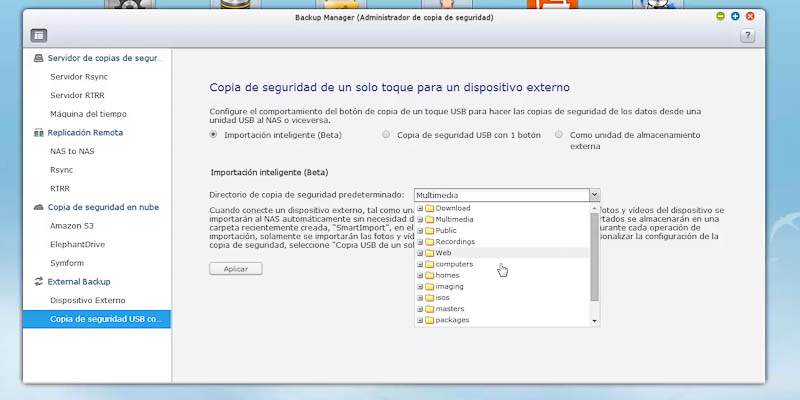The width and height of the screenshot is (800, 400).
Task: Choose the computers folder label
Action: coord(454,264)
